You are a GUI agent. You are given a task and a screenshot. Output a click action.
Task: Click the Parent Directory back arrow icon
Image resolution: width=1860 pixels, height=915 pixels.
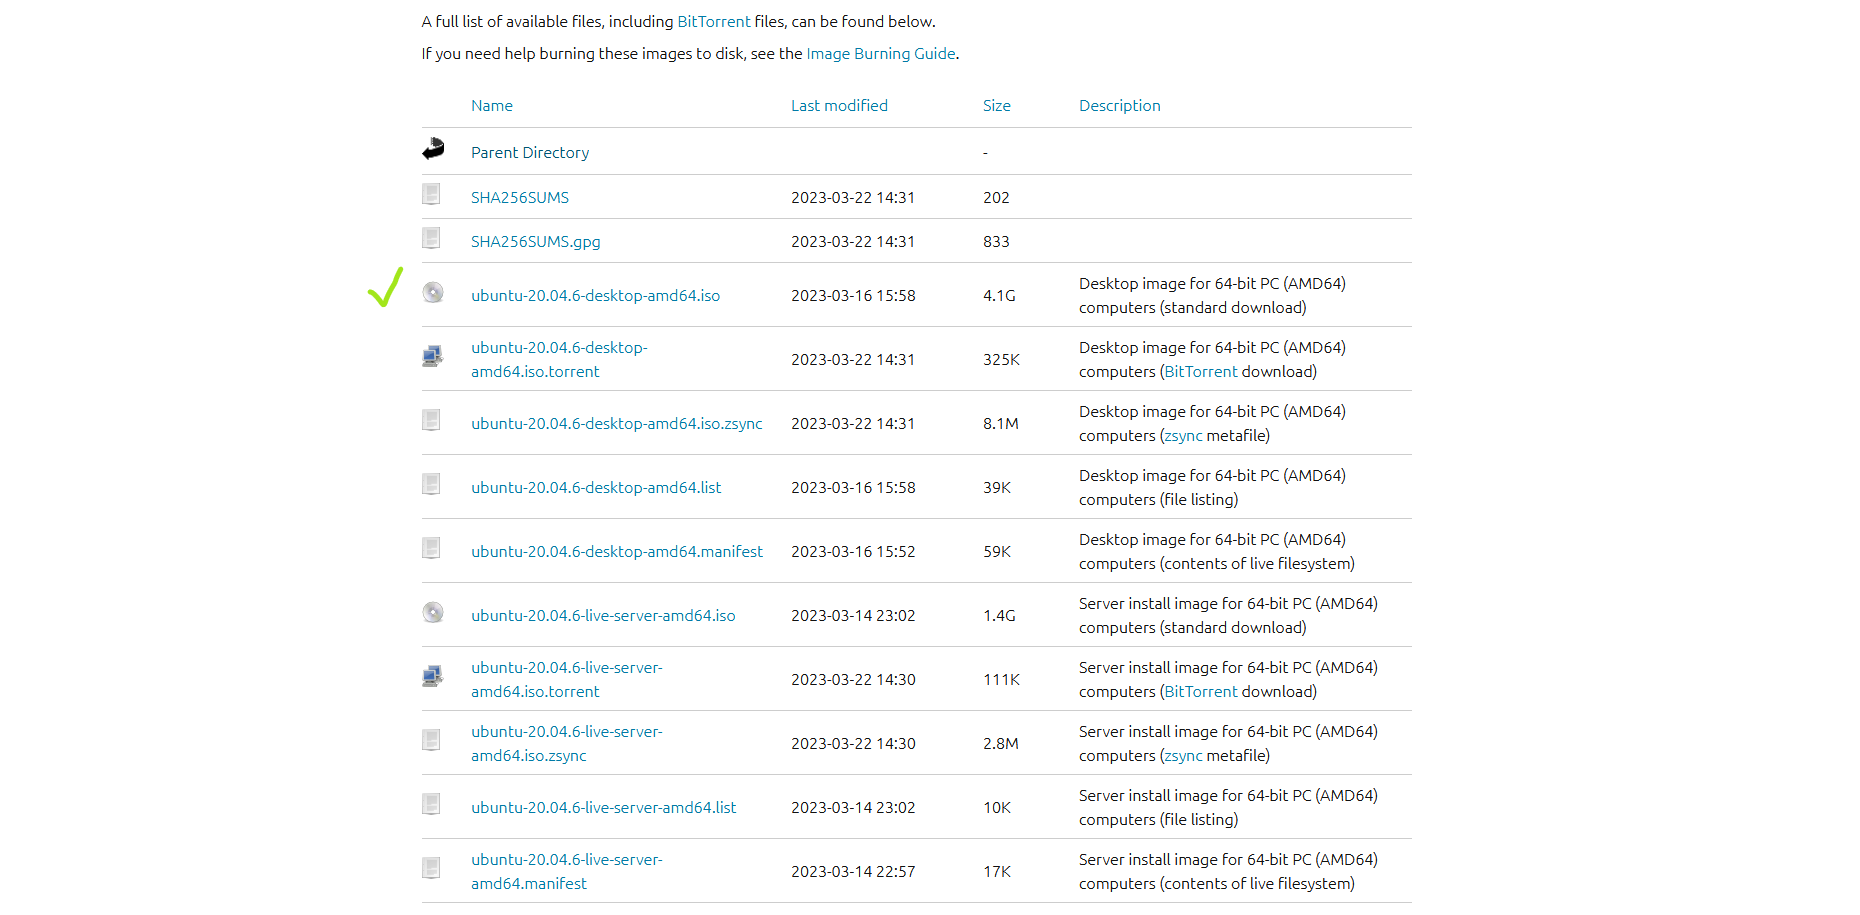[x=433, y=149]
